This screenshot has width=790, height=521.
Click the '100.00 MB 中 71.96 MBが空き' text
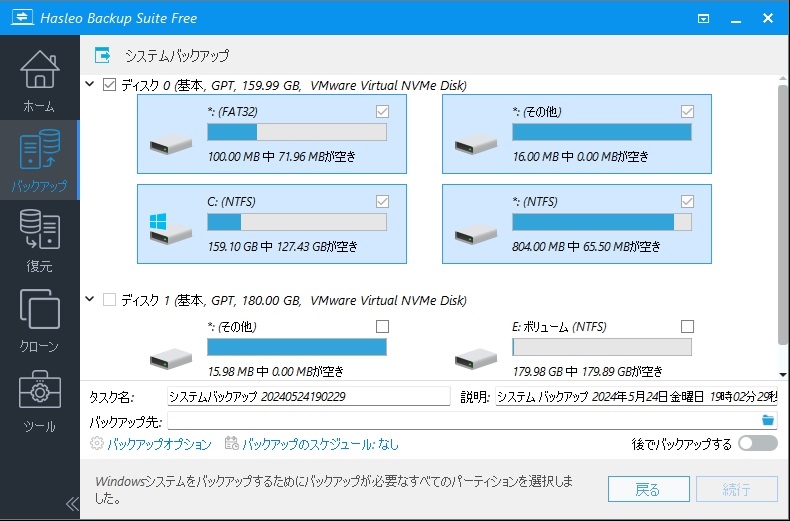click(x=282, y=156)
